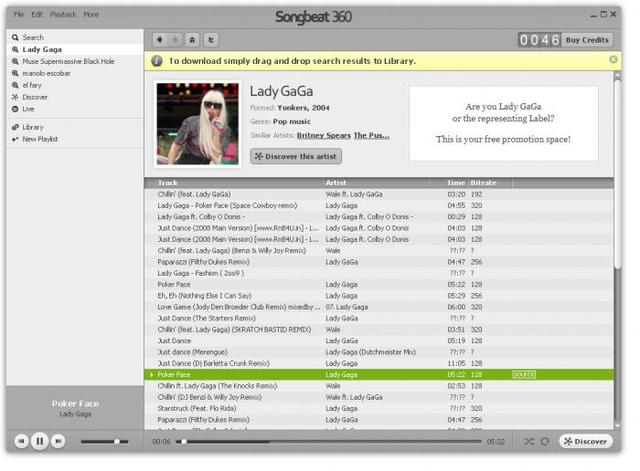Toggle shuffle playback
Image resolution: width=640 pixels, height=471 pixels.
(529, 442)
